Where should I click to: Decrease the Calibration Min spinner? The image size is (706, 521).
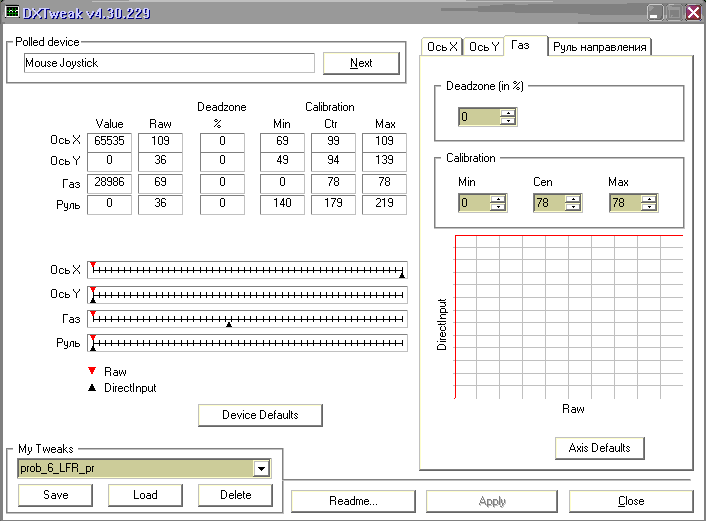tap(498, 207)
